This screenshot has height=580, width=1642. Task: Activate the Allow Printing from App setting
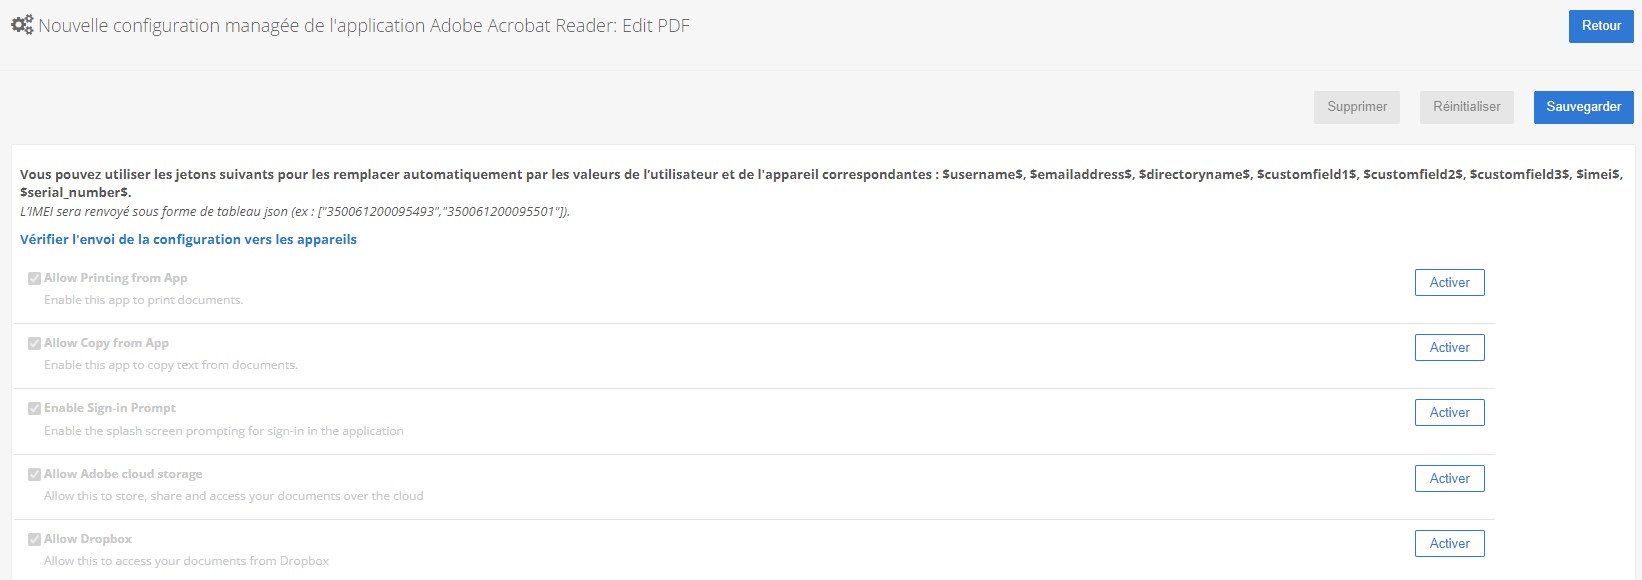(x=1450, y=283)
